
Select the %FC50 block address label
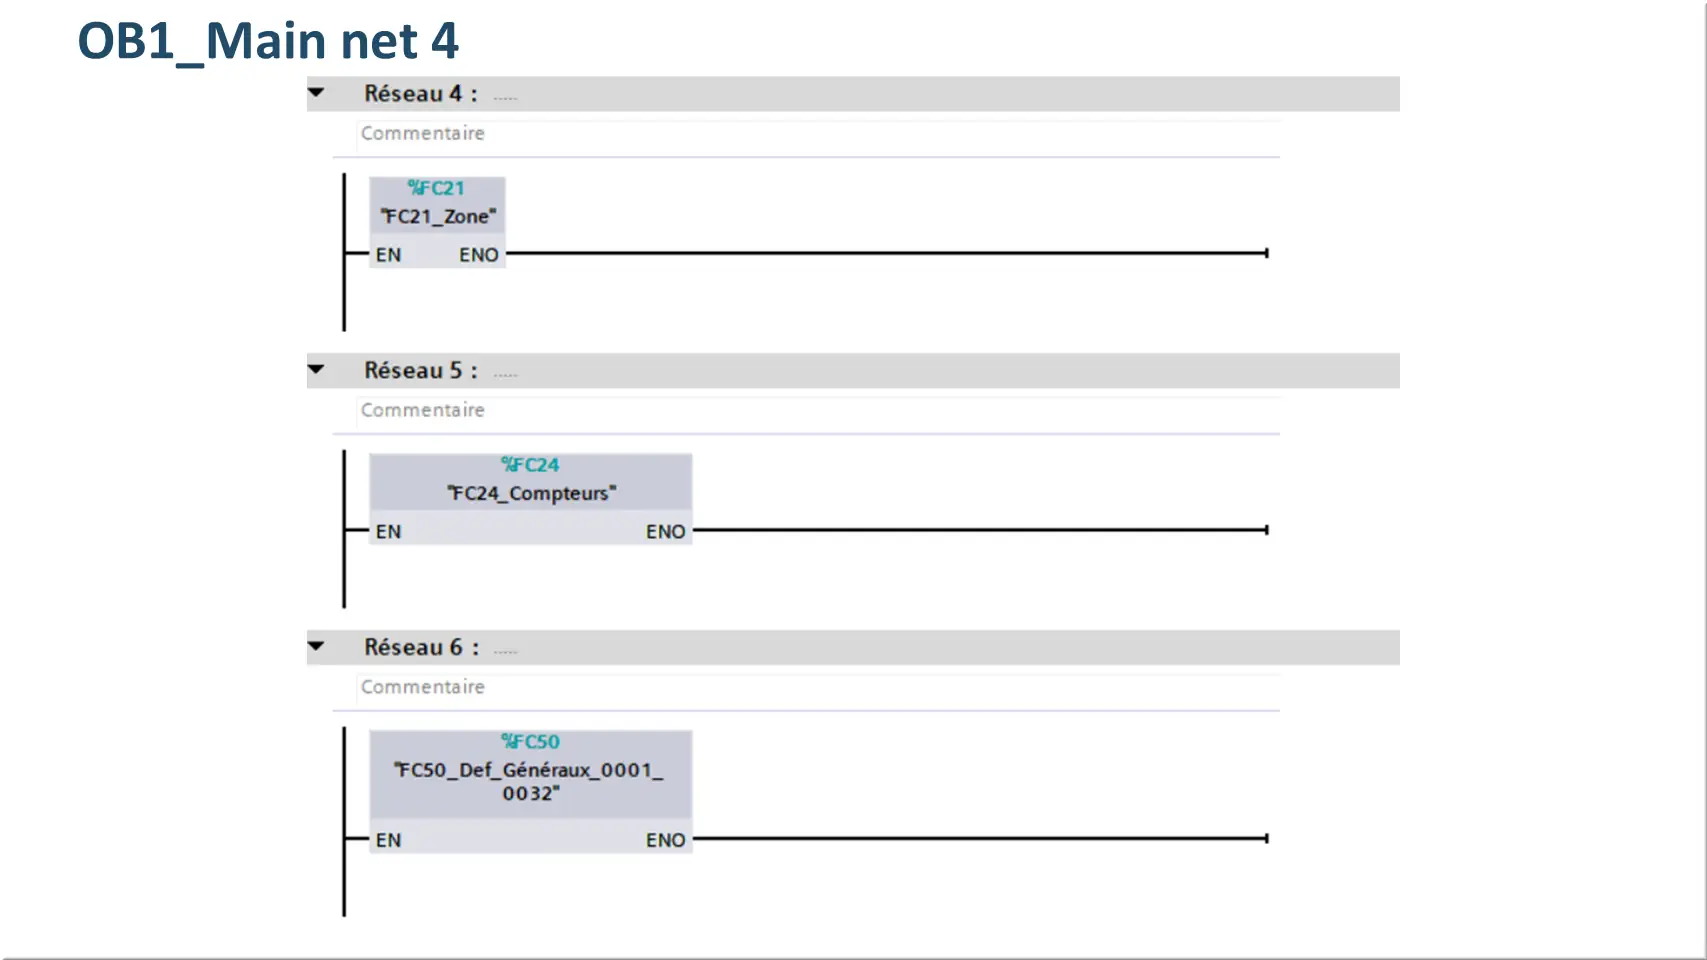[x=530, y=742]
